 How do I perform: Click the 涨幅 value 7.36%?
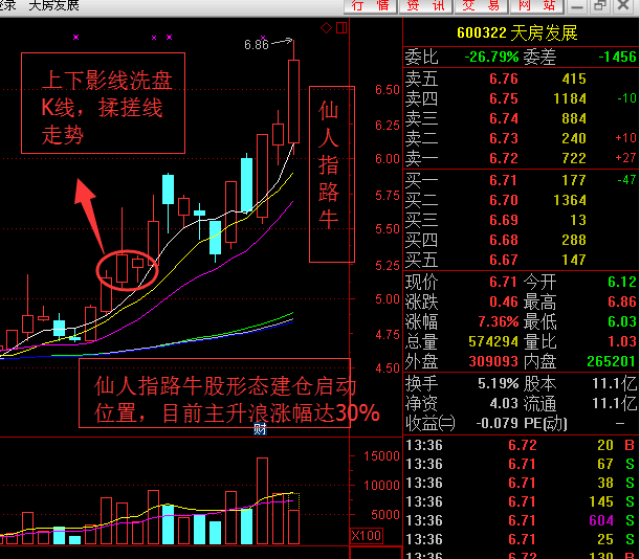coord(498,322)
